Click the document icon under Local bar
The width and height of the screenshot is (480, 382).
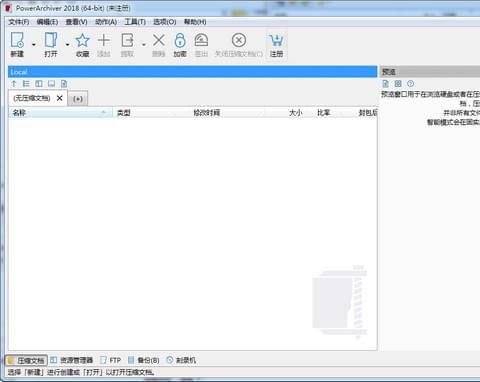[x=64, y=84]
